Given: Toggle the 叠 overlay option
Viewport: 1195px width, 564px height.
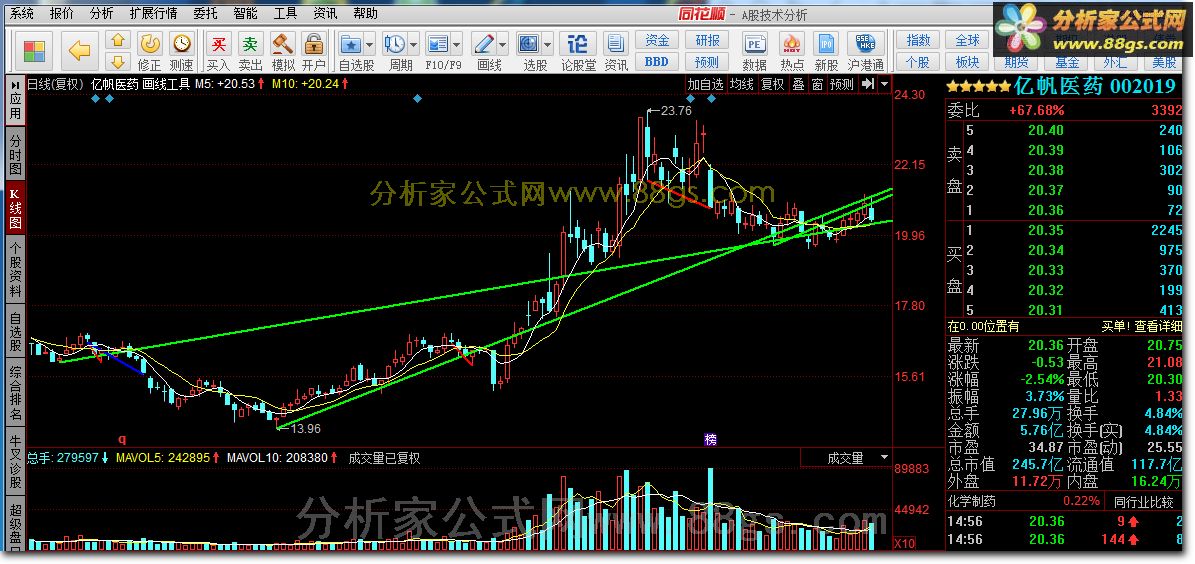Looking at the screenshot, I should tap(798, 84).
